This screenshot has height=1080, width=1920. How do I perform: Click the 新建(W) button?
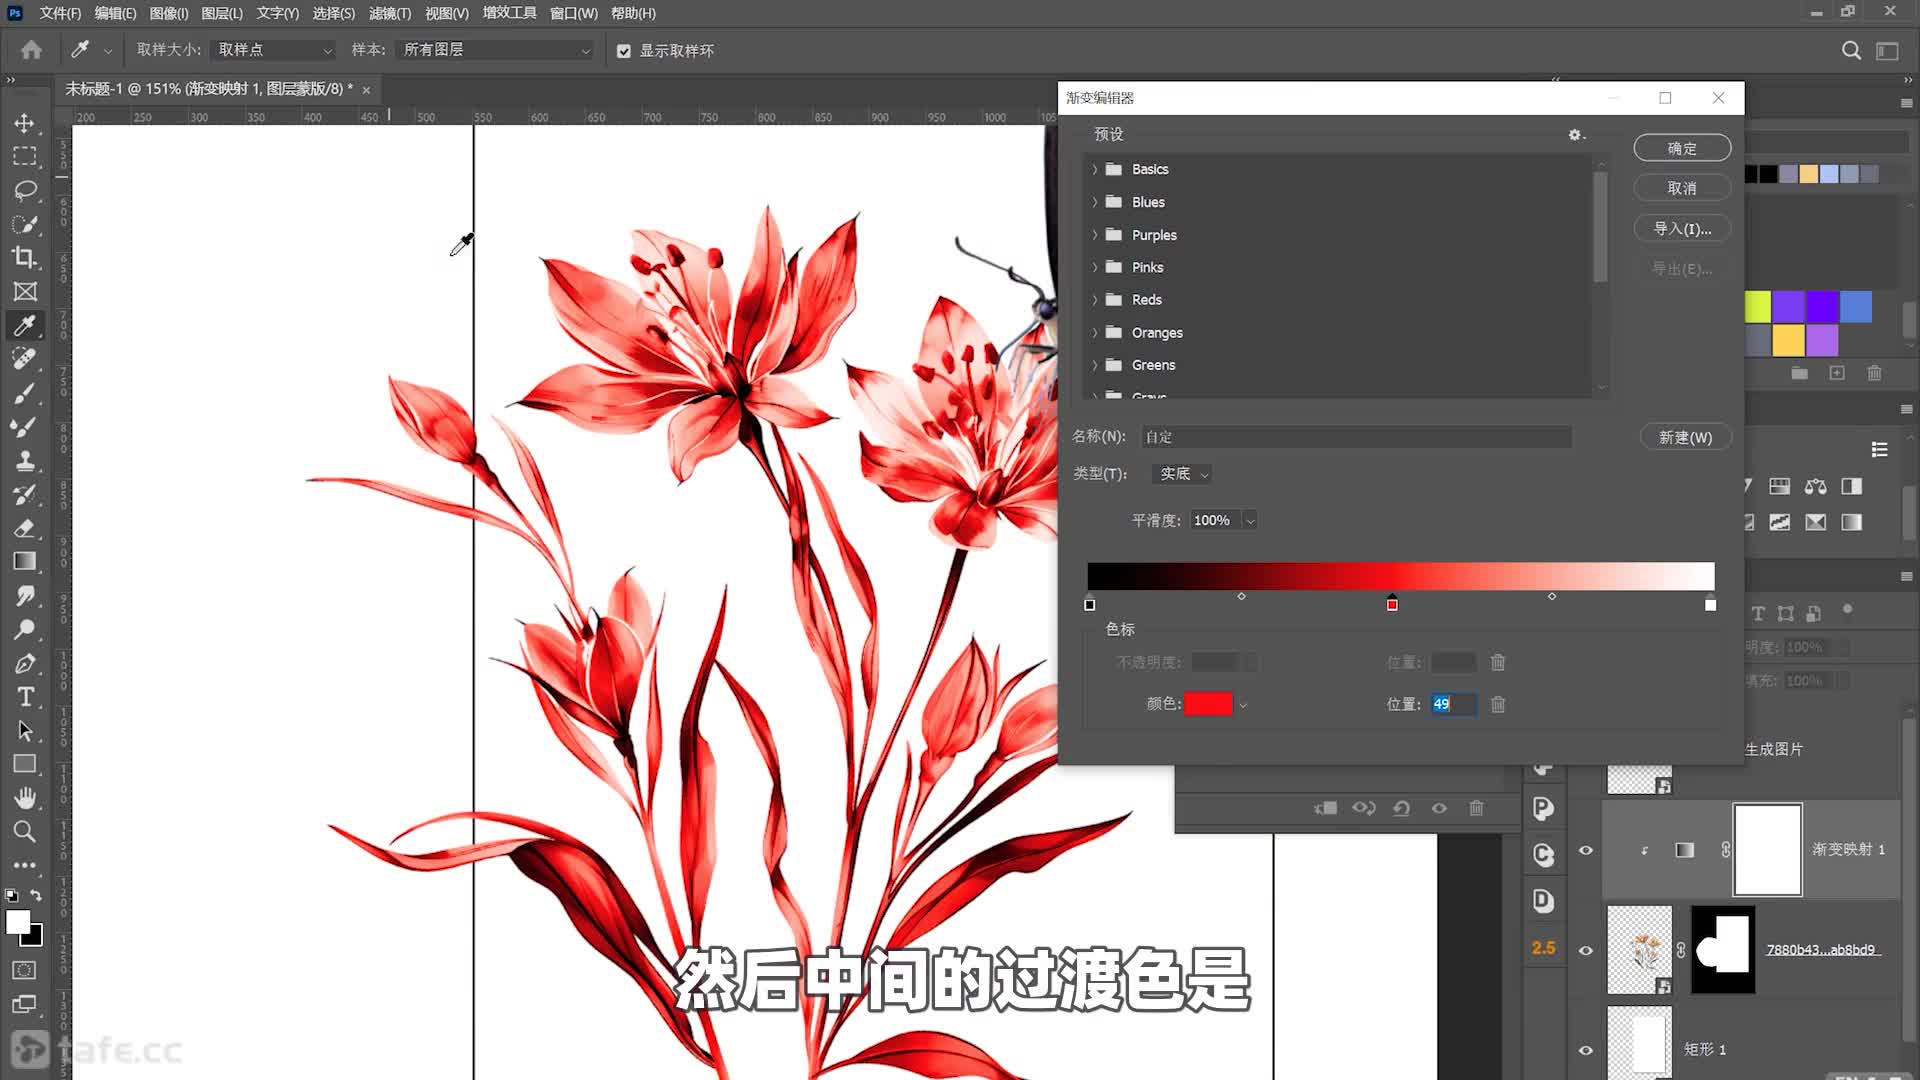point(1685,437)
